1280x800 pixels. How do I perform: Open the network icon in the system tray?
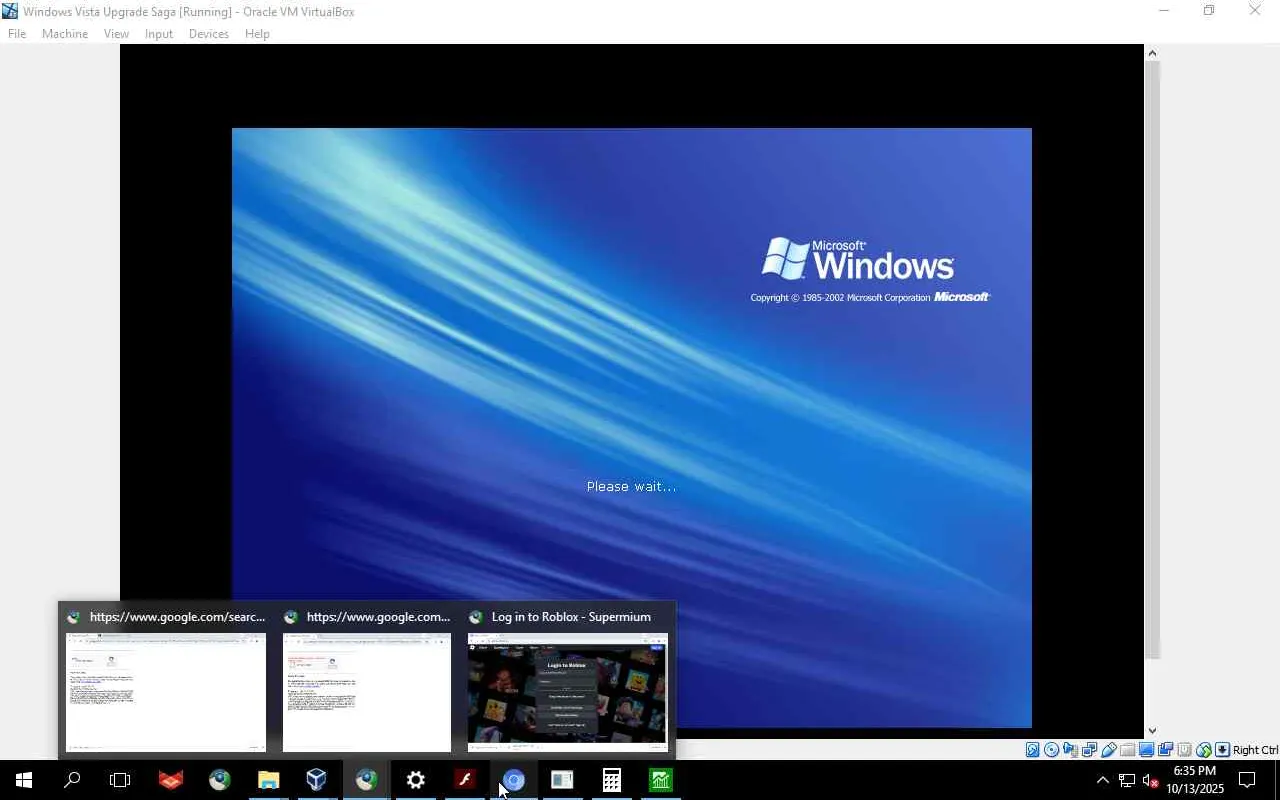coord(1127,780)
